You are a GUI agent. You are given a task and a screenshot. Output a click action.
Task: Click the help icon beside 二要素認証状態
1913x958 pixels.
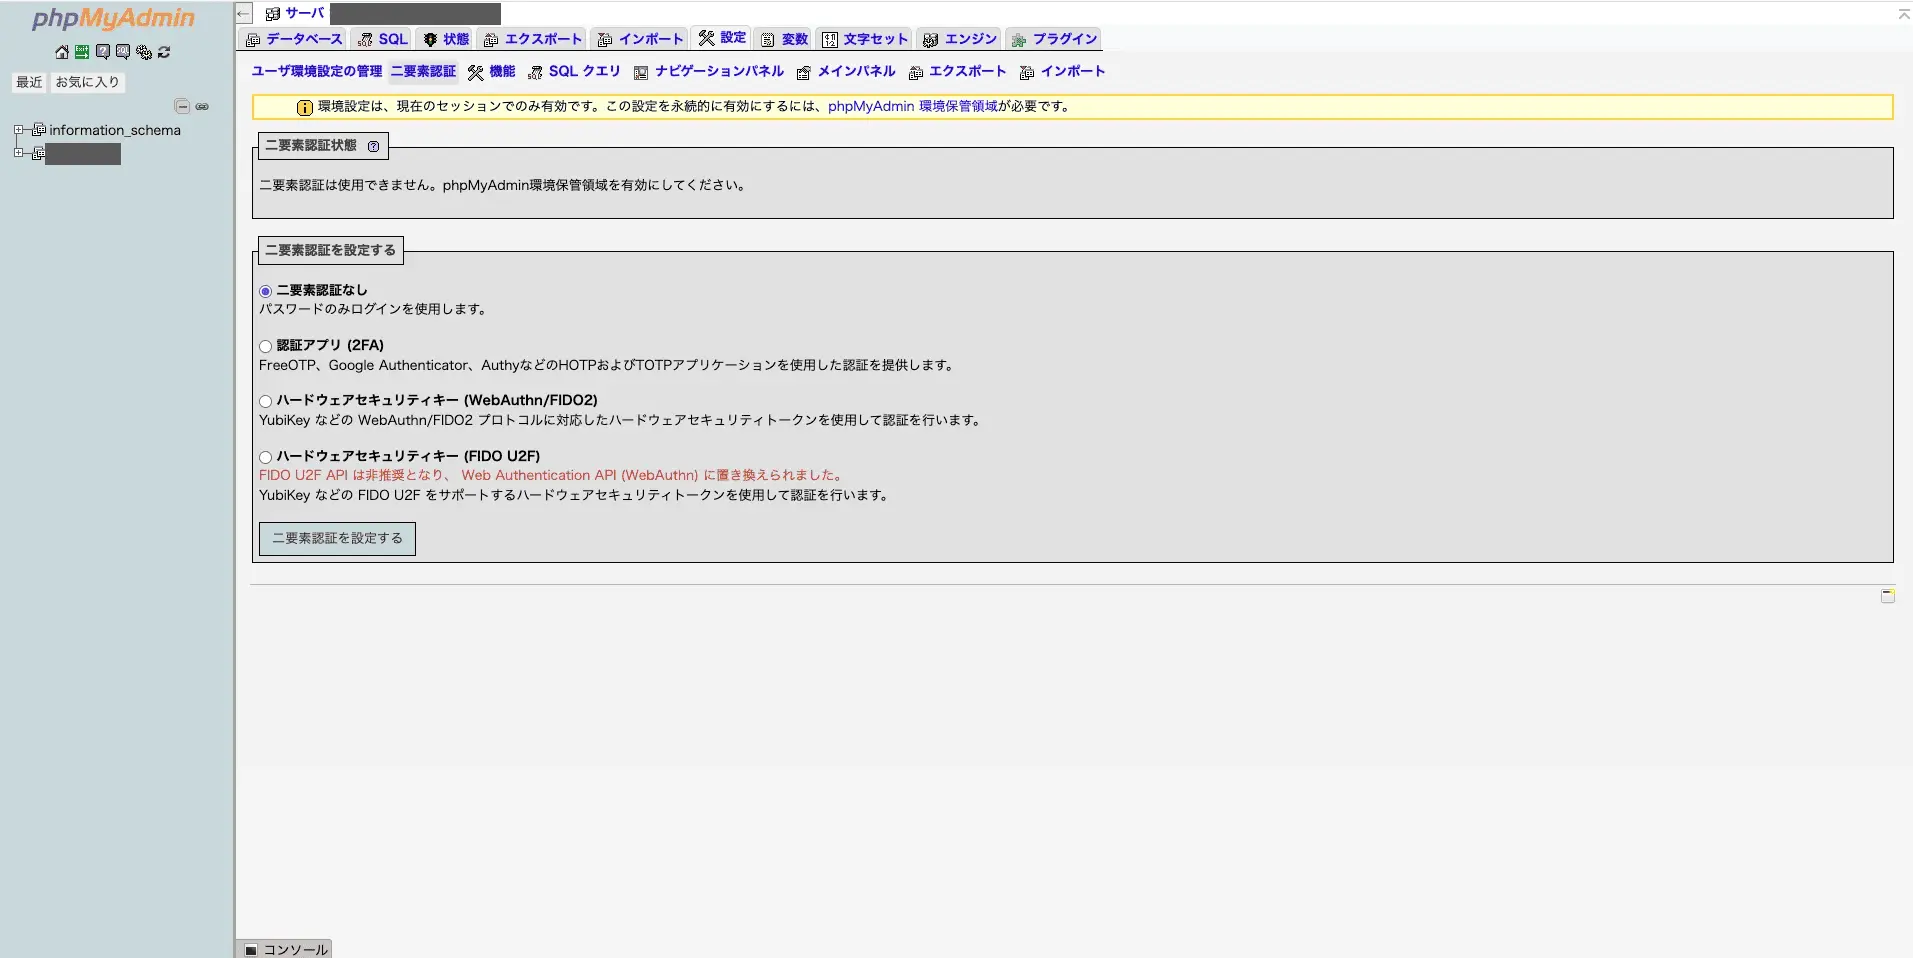[x=373, y=146]
